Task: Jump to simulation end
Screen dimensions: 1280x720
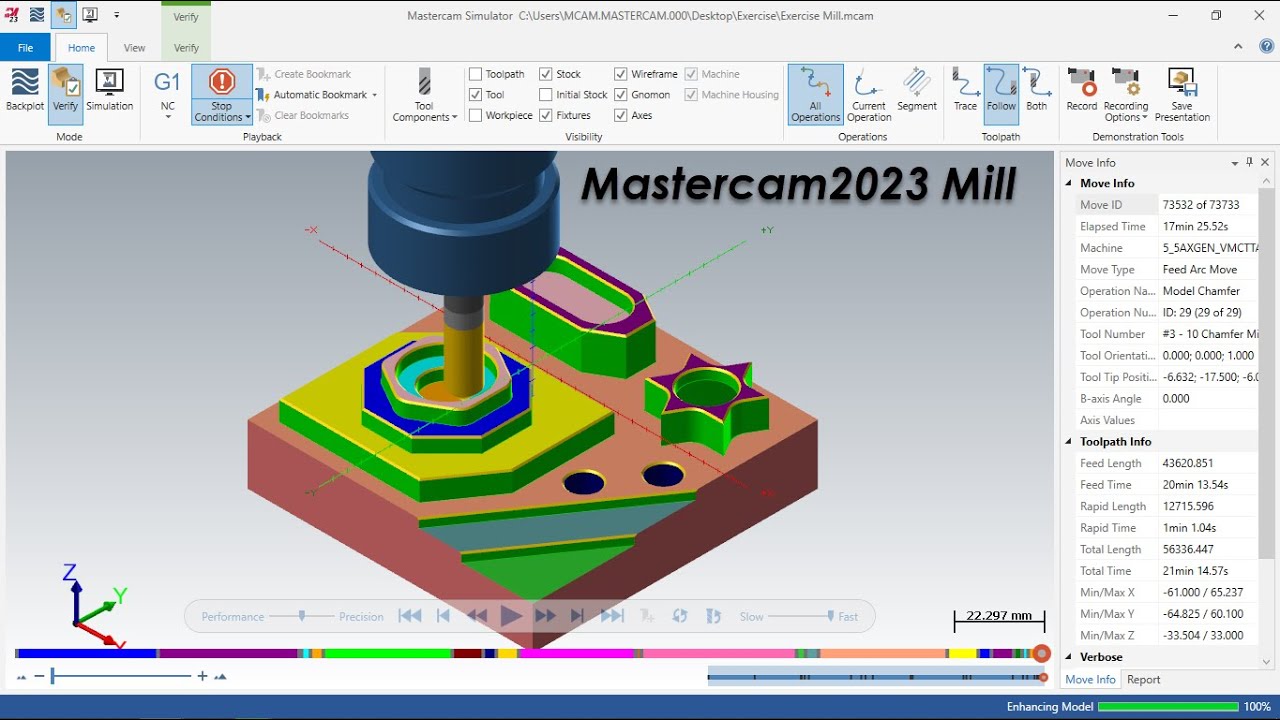Action: tap(612, 616)
